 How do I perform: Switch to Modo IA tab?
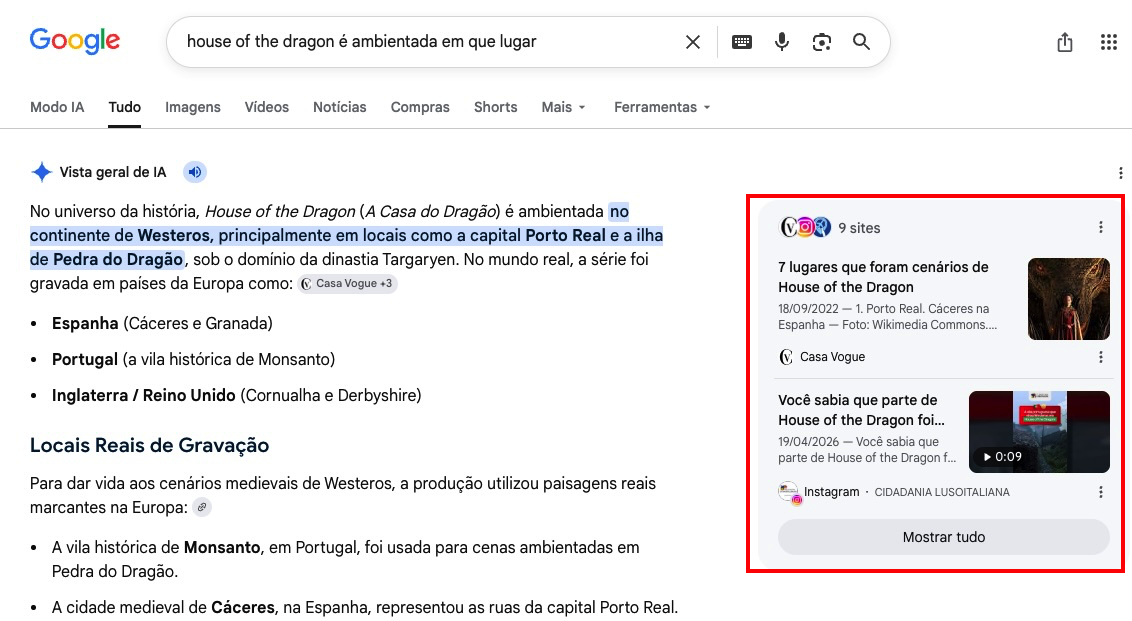point(57,107)
